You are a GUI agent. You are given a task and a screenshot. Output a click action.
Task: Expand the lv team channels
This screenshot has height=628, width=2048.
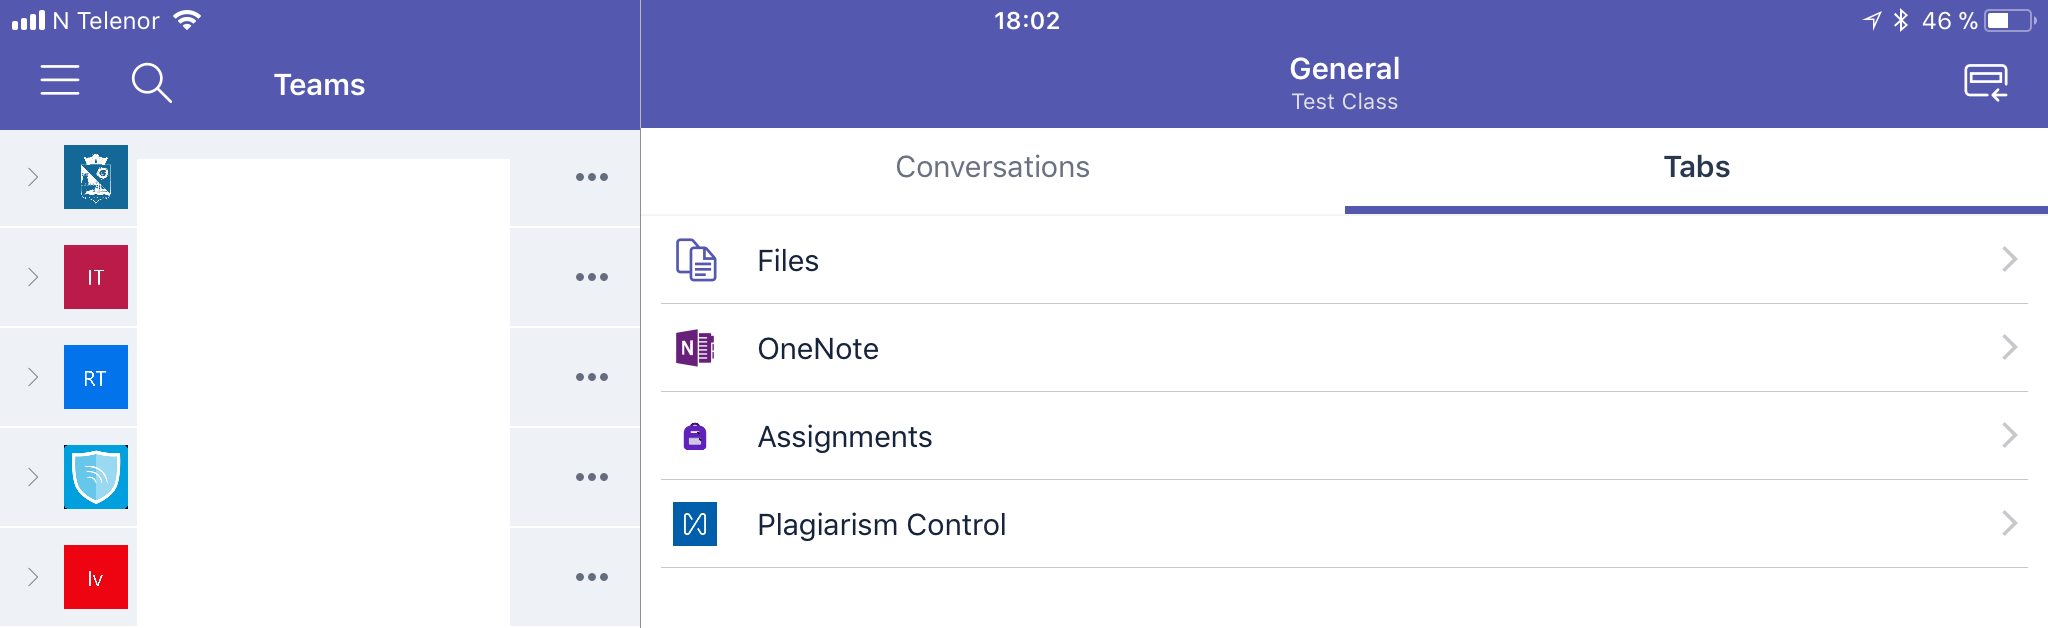click(x=33, y=577)
